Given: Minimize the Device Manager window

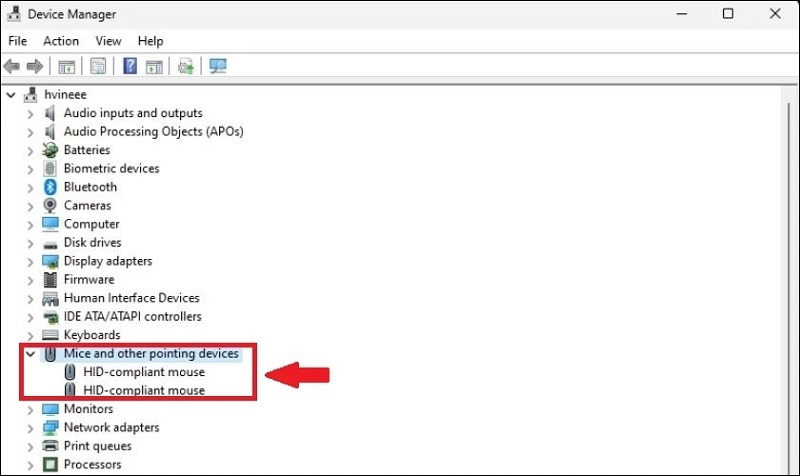Looking at the screenshot, I should [x=682, y=14].
